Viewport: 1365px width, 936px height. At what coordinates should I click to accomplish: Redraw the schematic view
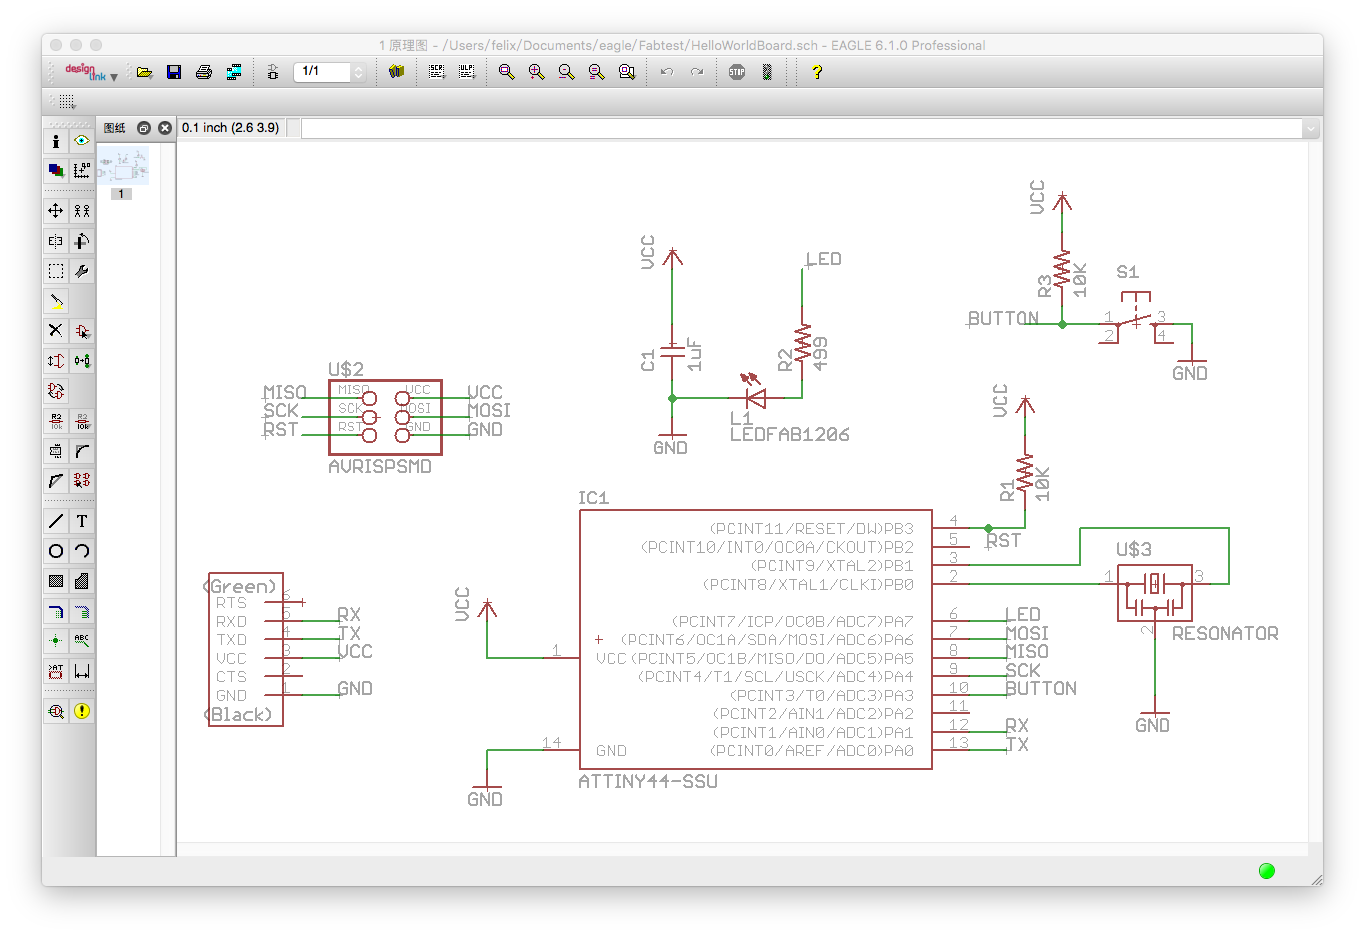coord(597,72)
